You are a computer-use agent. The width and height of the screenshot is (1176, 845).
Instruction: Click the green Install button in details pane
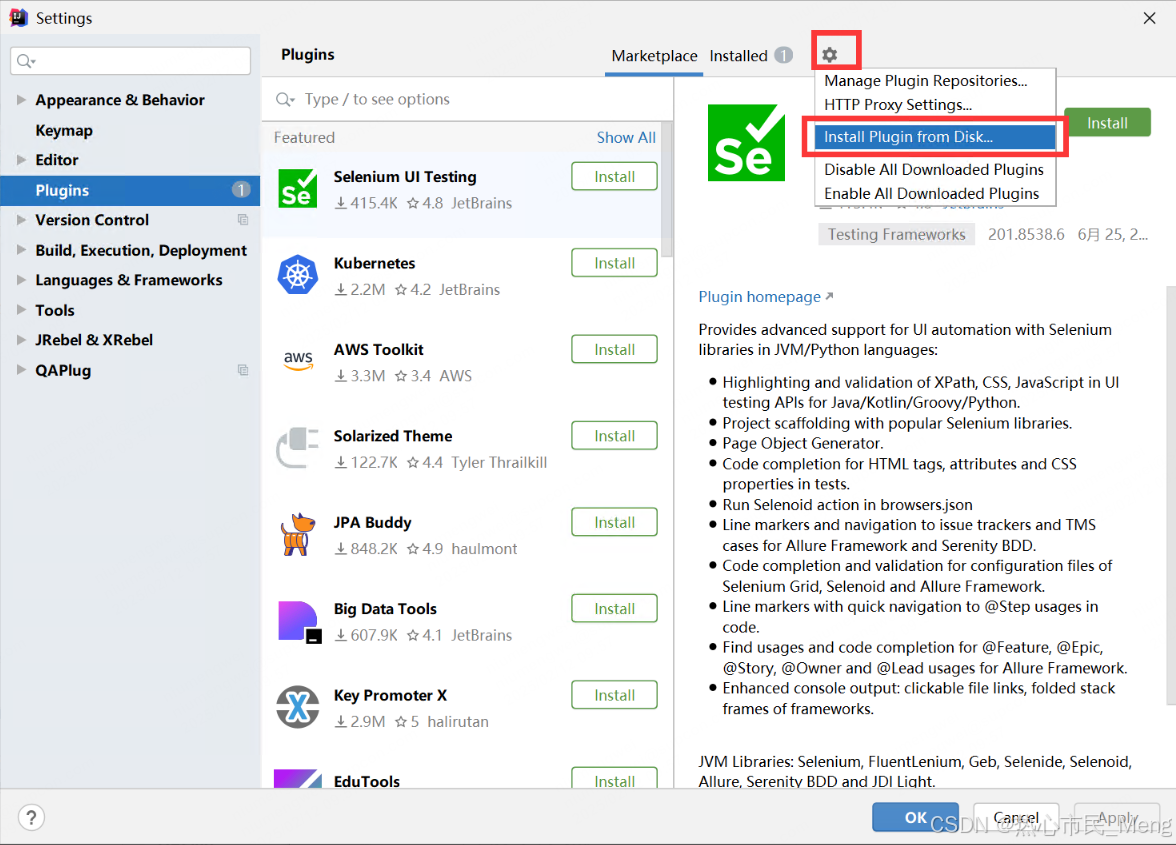coord(1107,123)
